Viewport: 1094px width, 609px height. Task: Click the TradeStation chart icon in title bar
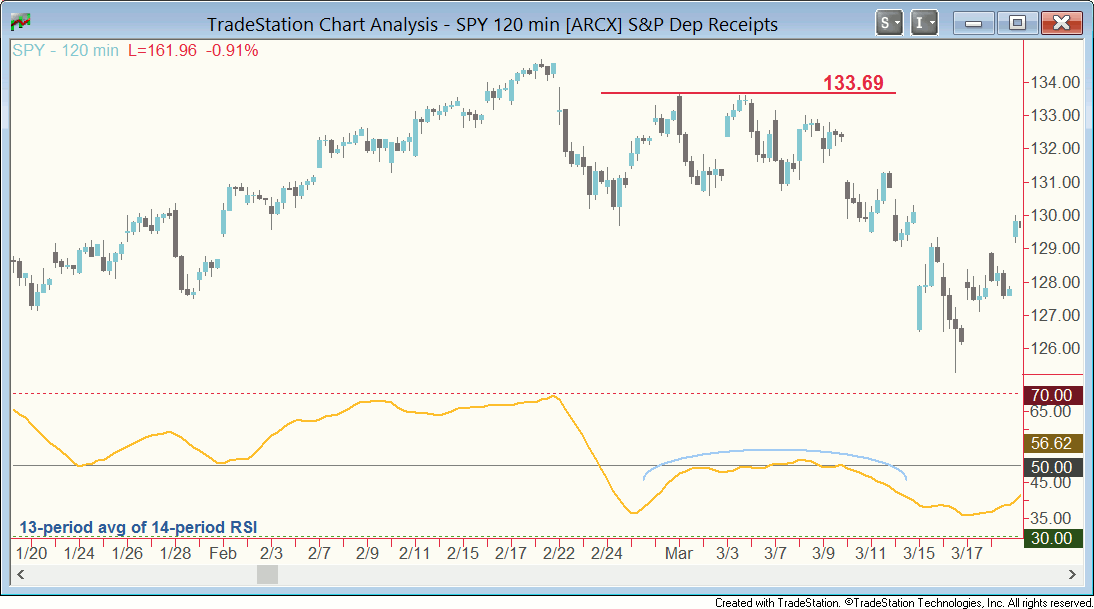click(x=18, y=22)
